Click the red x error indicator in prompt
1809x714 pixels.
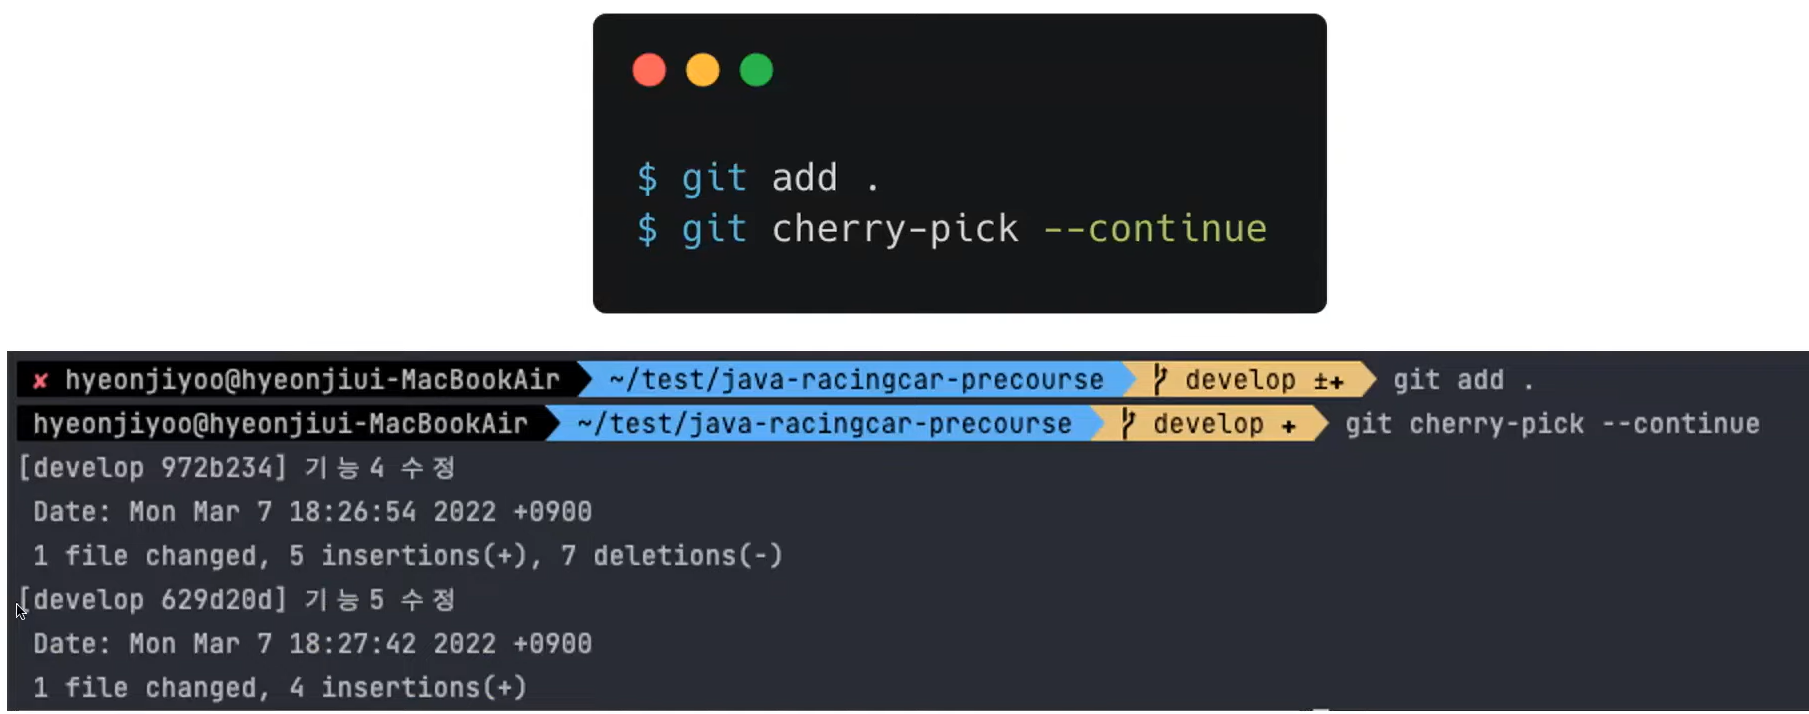(x=41, y=380)
